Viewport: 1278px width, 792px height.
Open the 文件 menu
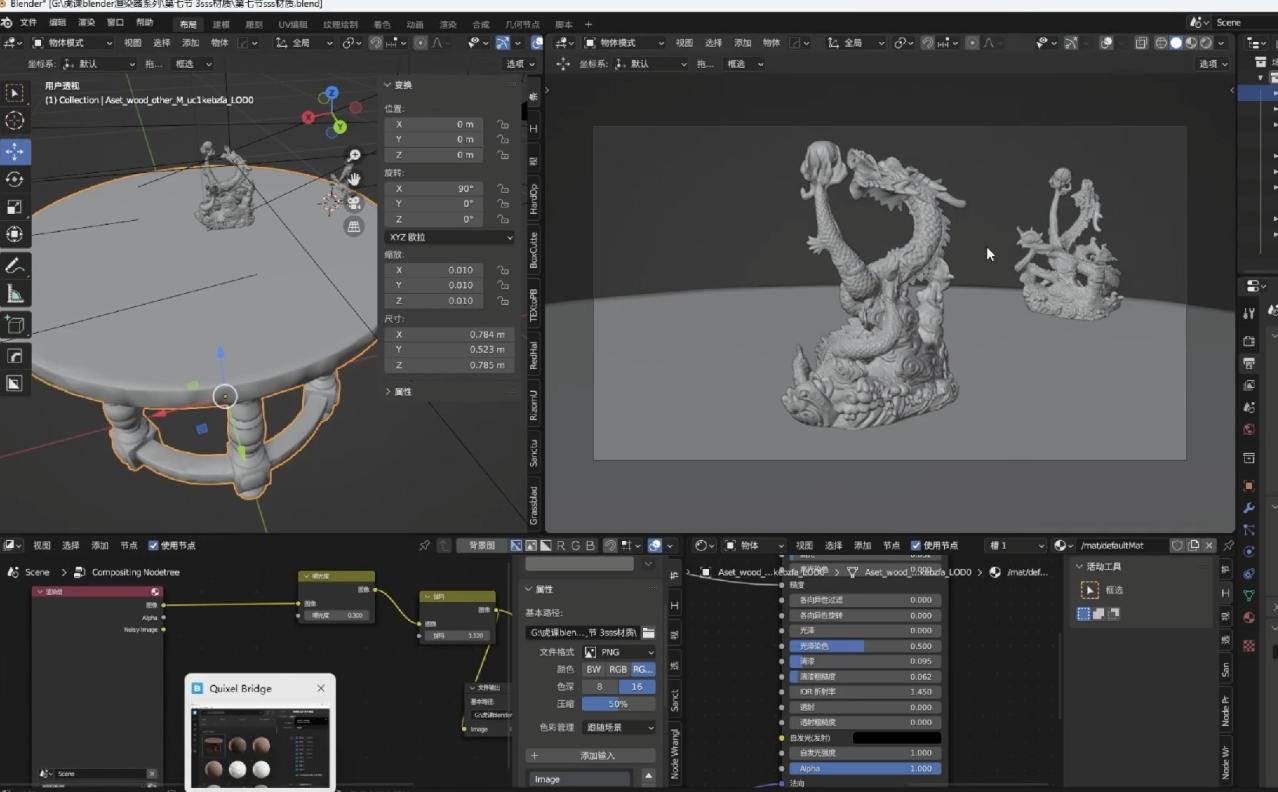click(28, 22)
